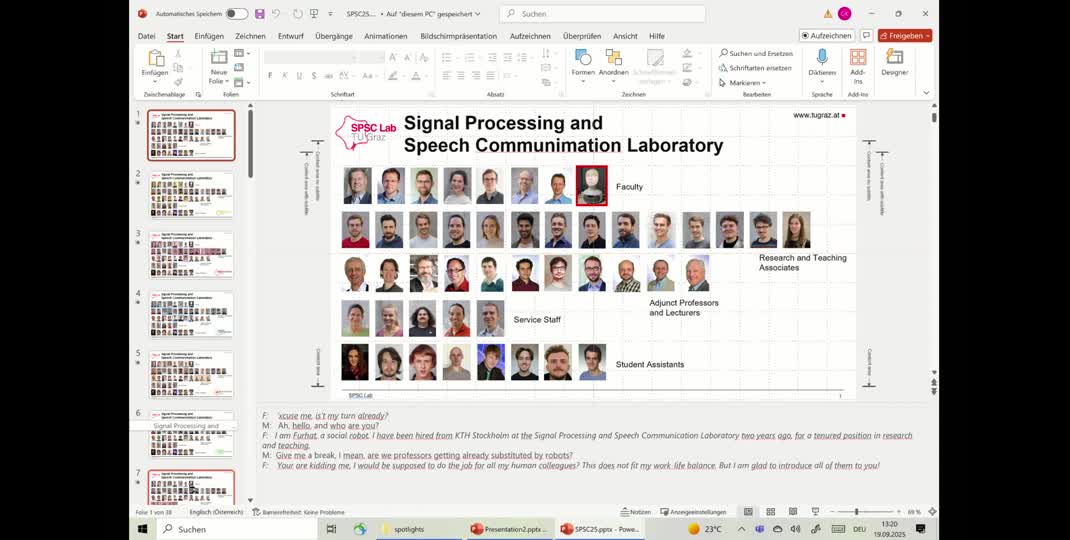Click the Einfügen paste clipboard icon

point(156,59)
